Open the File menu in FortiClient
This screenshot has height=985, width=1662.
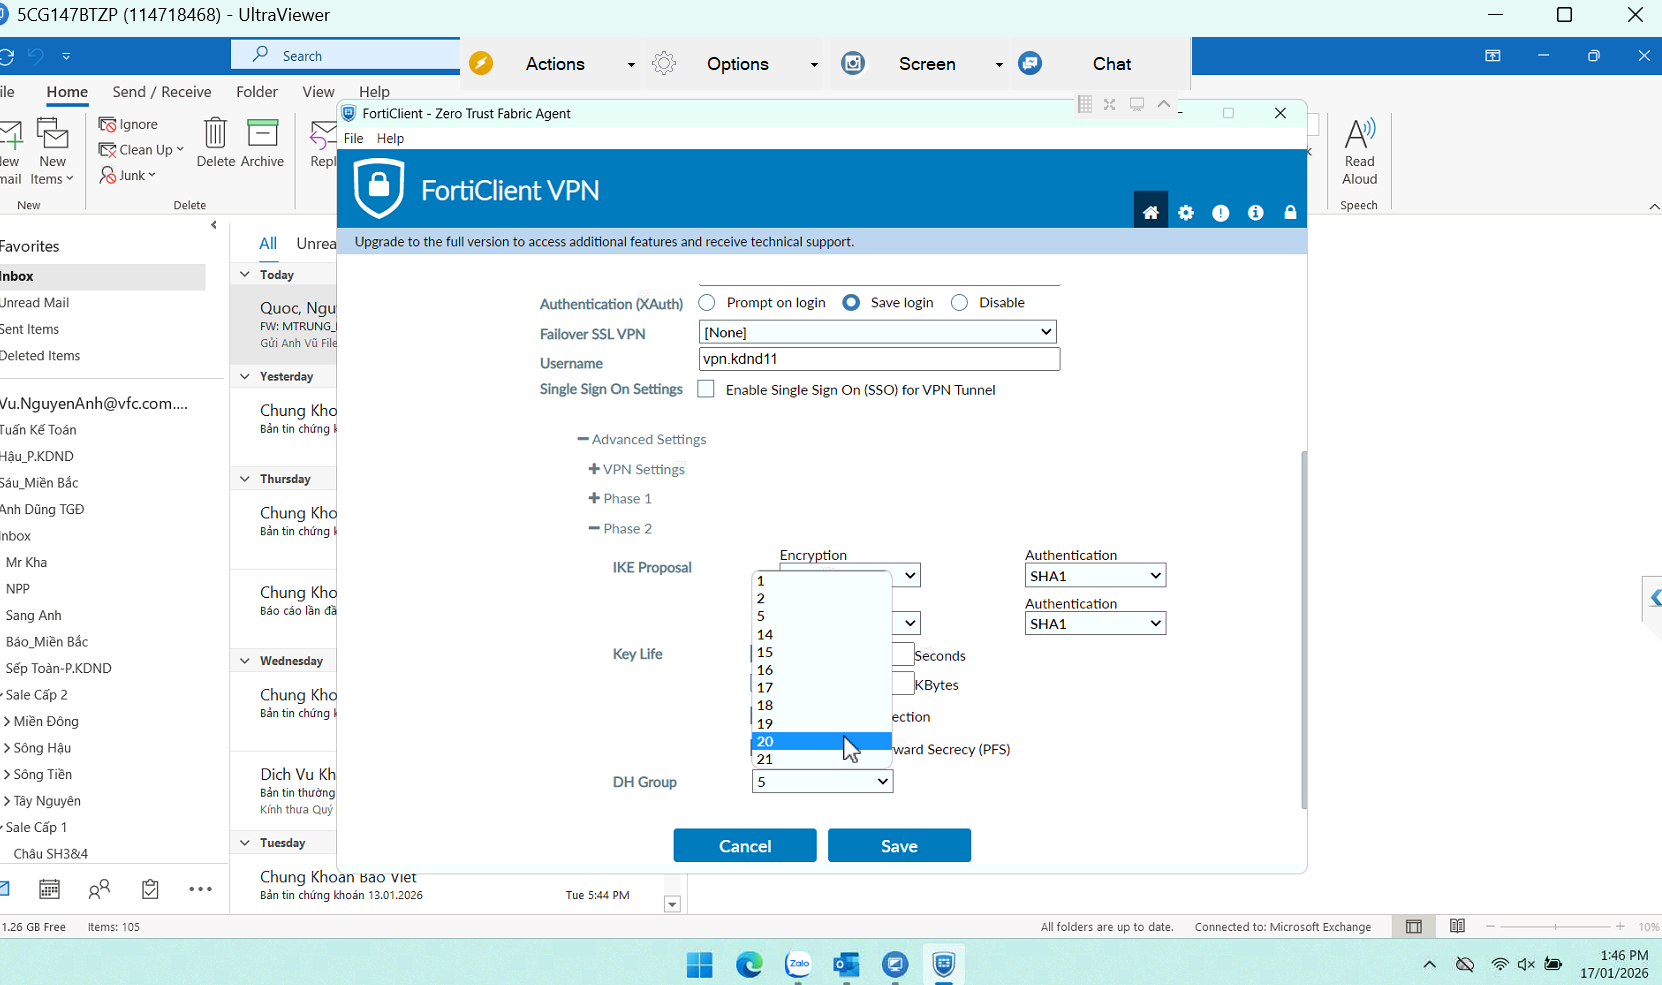[x=353, y=138]
